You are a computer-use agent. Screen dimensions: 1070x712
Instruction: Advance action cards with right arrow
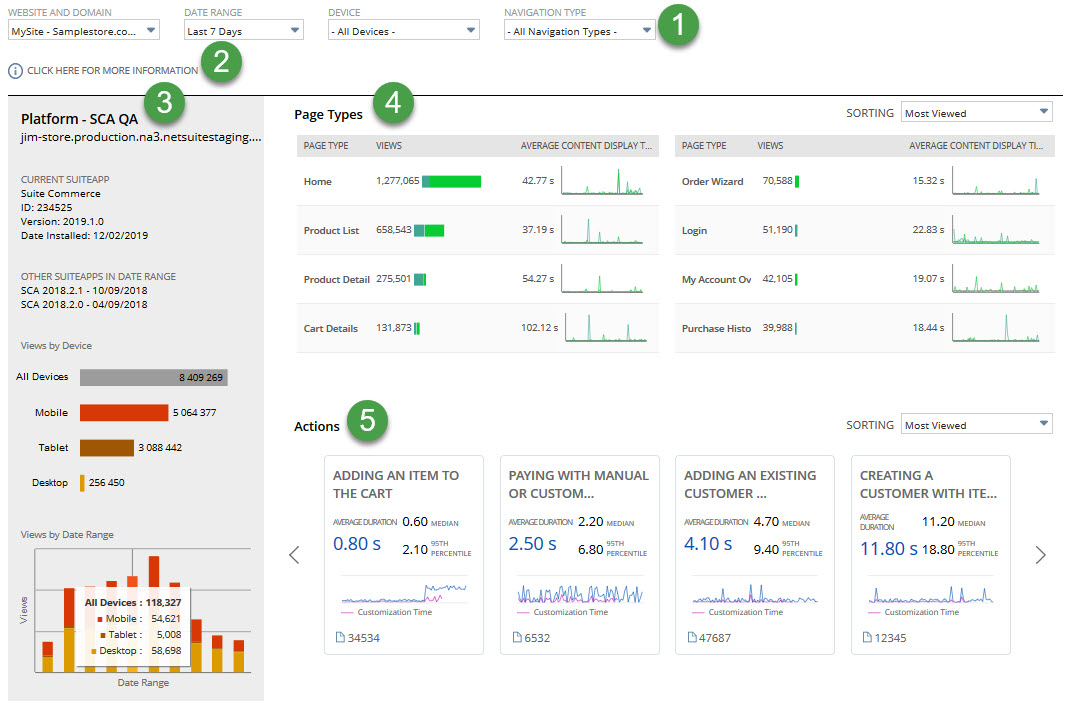pyautogui.click(x=1040, y=555)
